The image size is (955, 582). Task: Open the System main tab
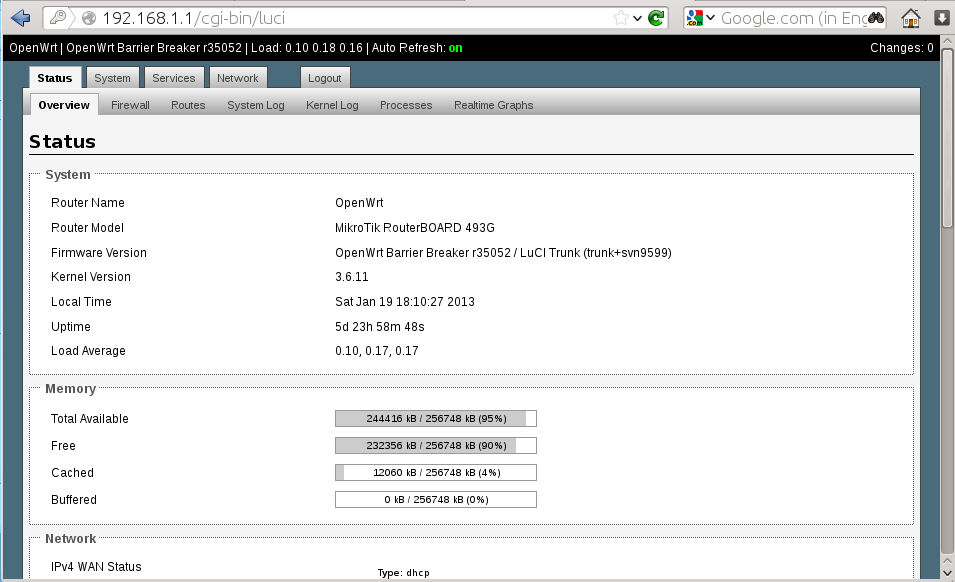(112, 78)
